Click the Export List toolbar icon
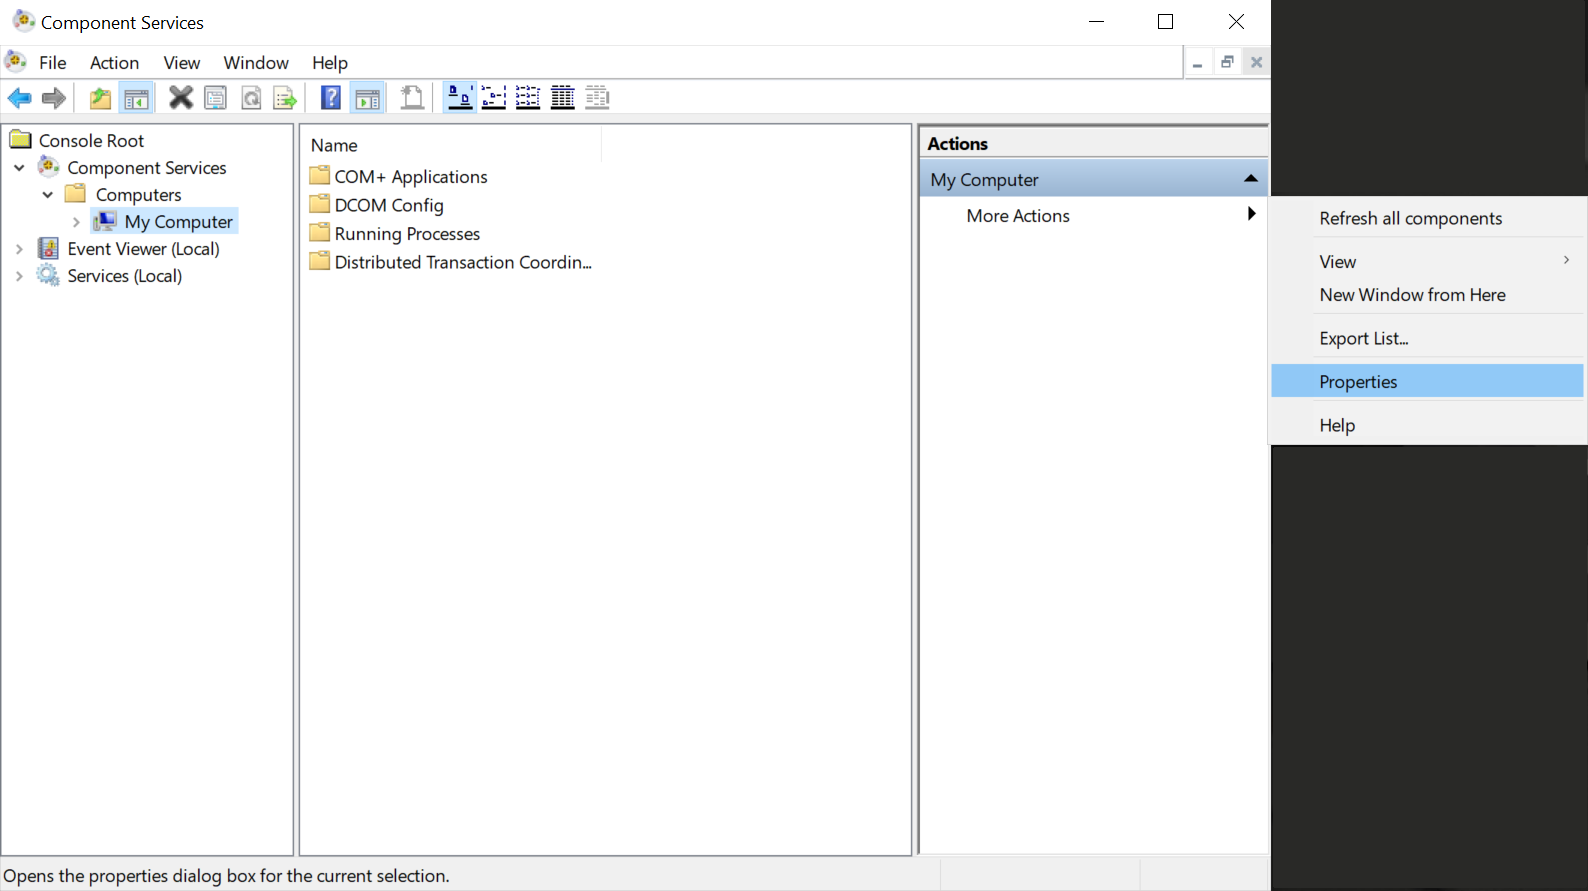This screenshot has height=891, width=1588. 285,98
